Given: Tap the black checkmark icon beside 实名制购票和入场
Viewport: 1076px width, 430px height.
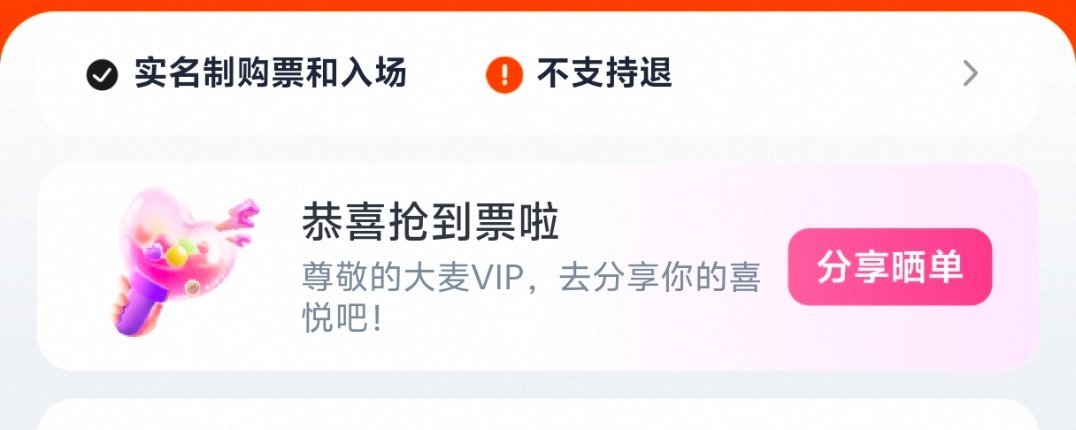Looking at the screenshot, I should coord(102,74).
